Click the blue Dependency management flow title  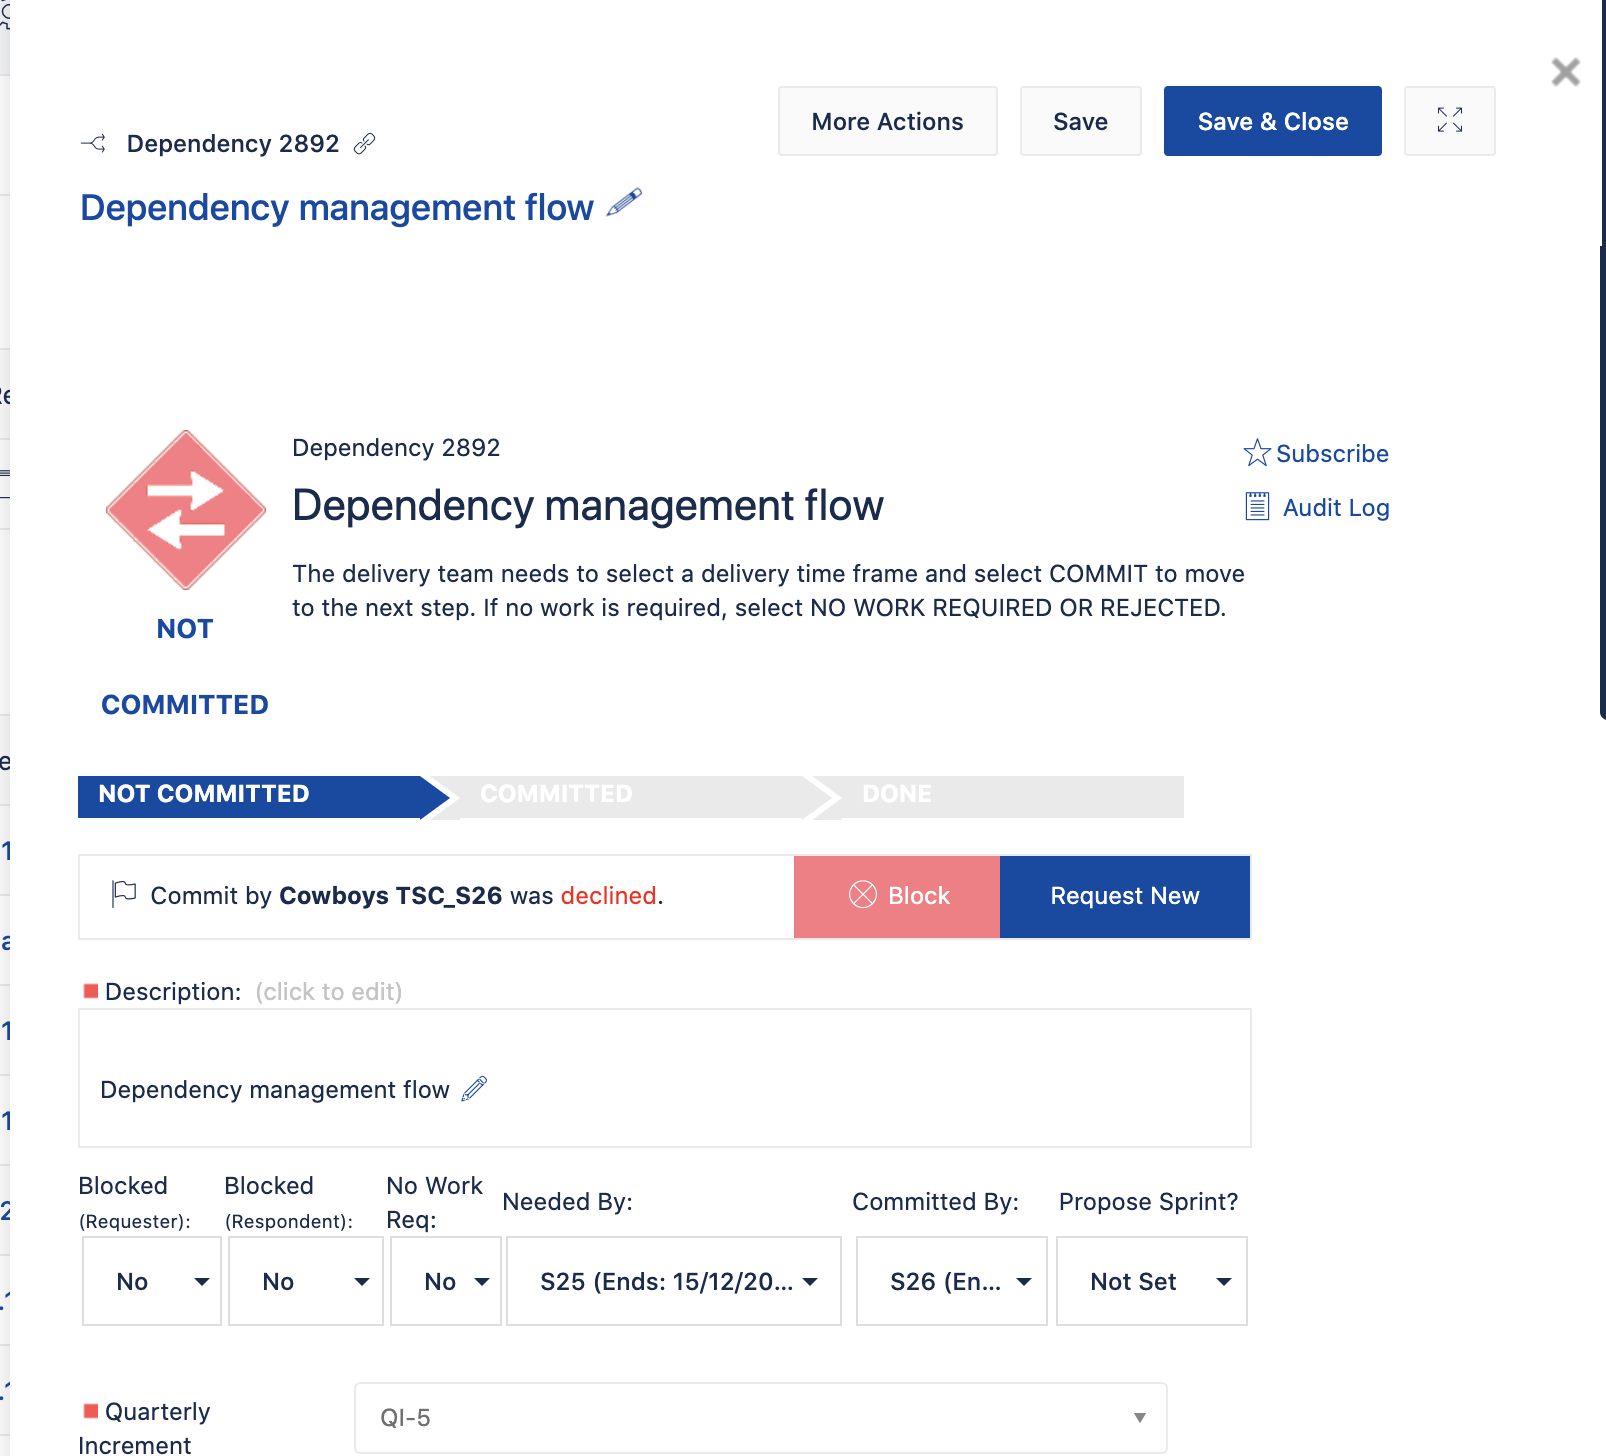[x=337, y=208]
